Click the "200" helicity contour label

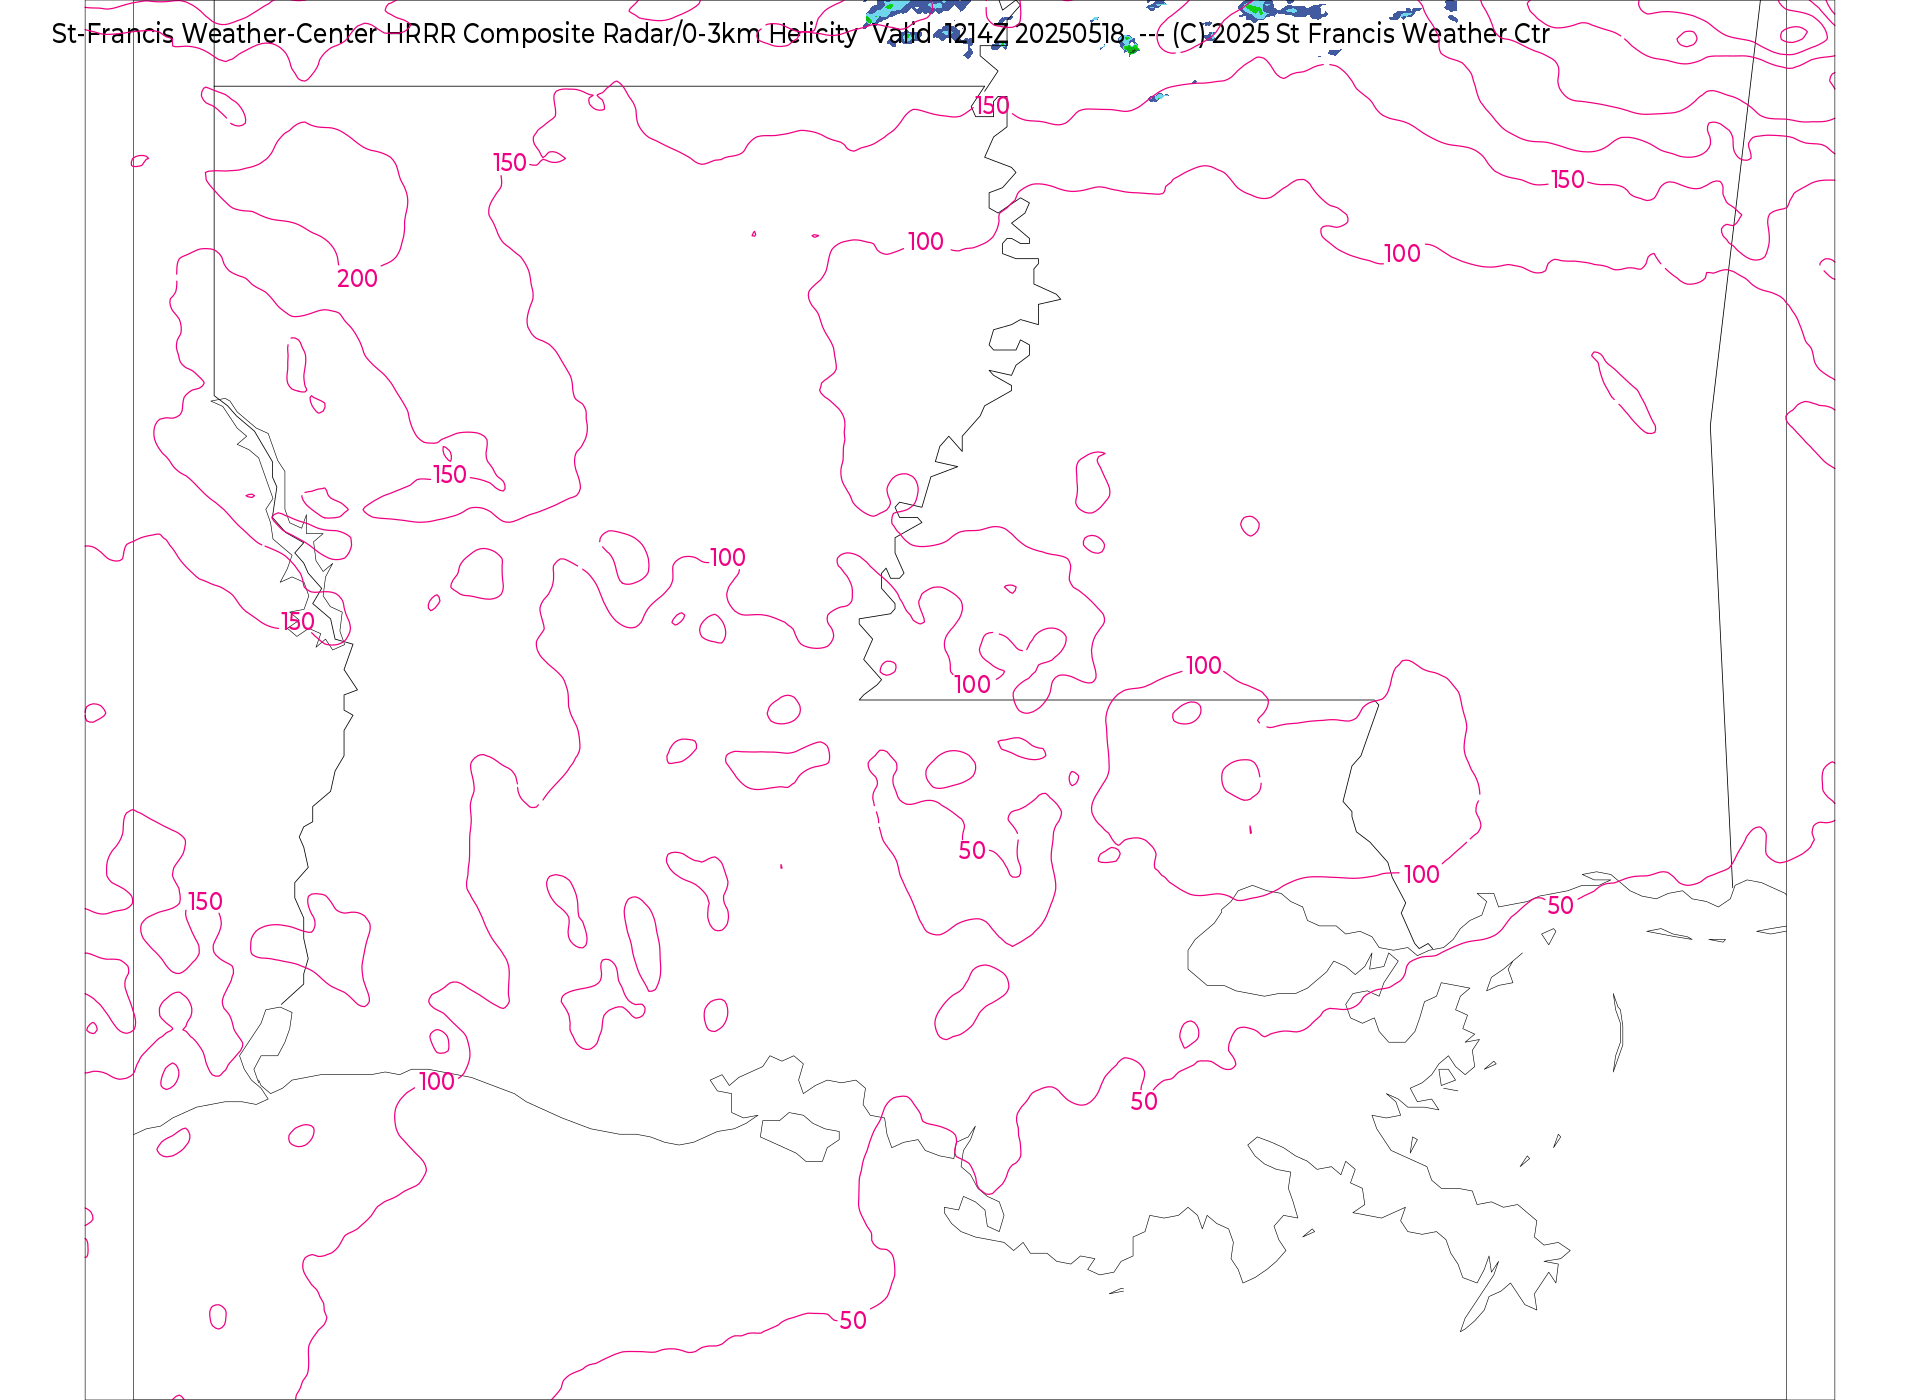tap(357, 279)
